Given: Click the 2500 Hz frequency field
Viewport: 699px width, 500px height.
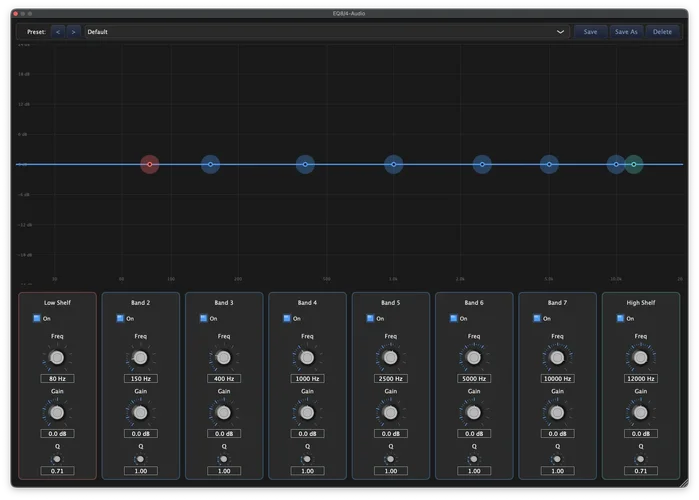Looking at the screenshot, I should pos(391,378).
